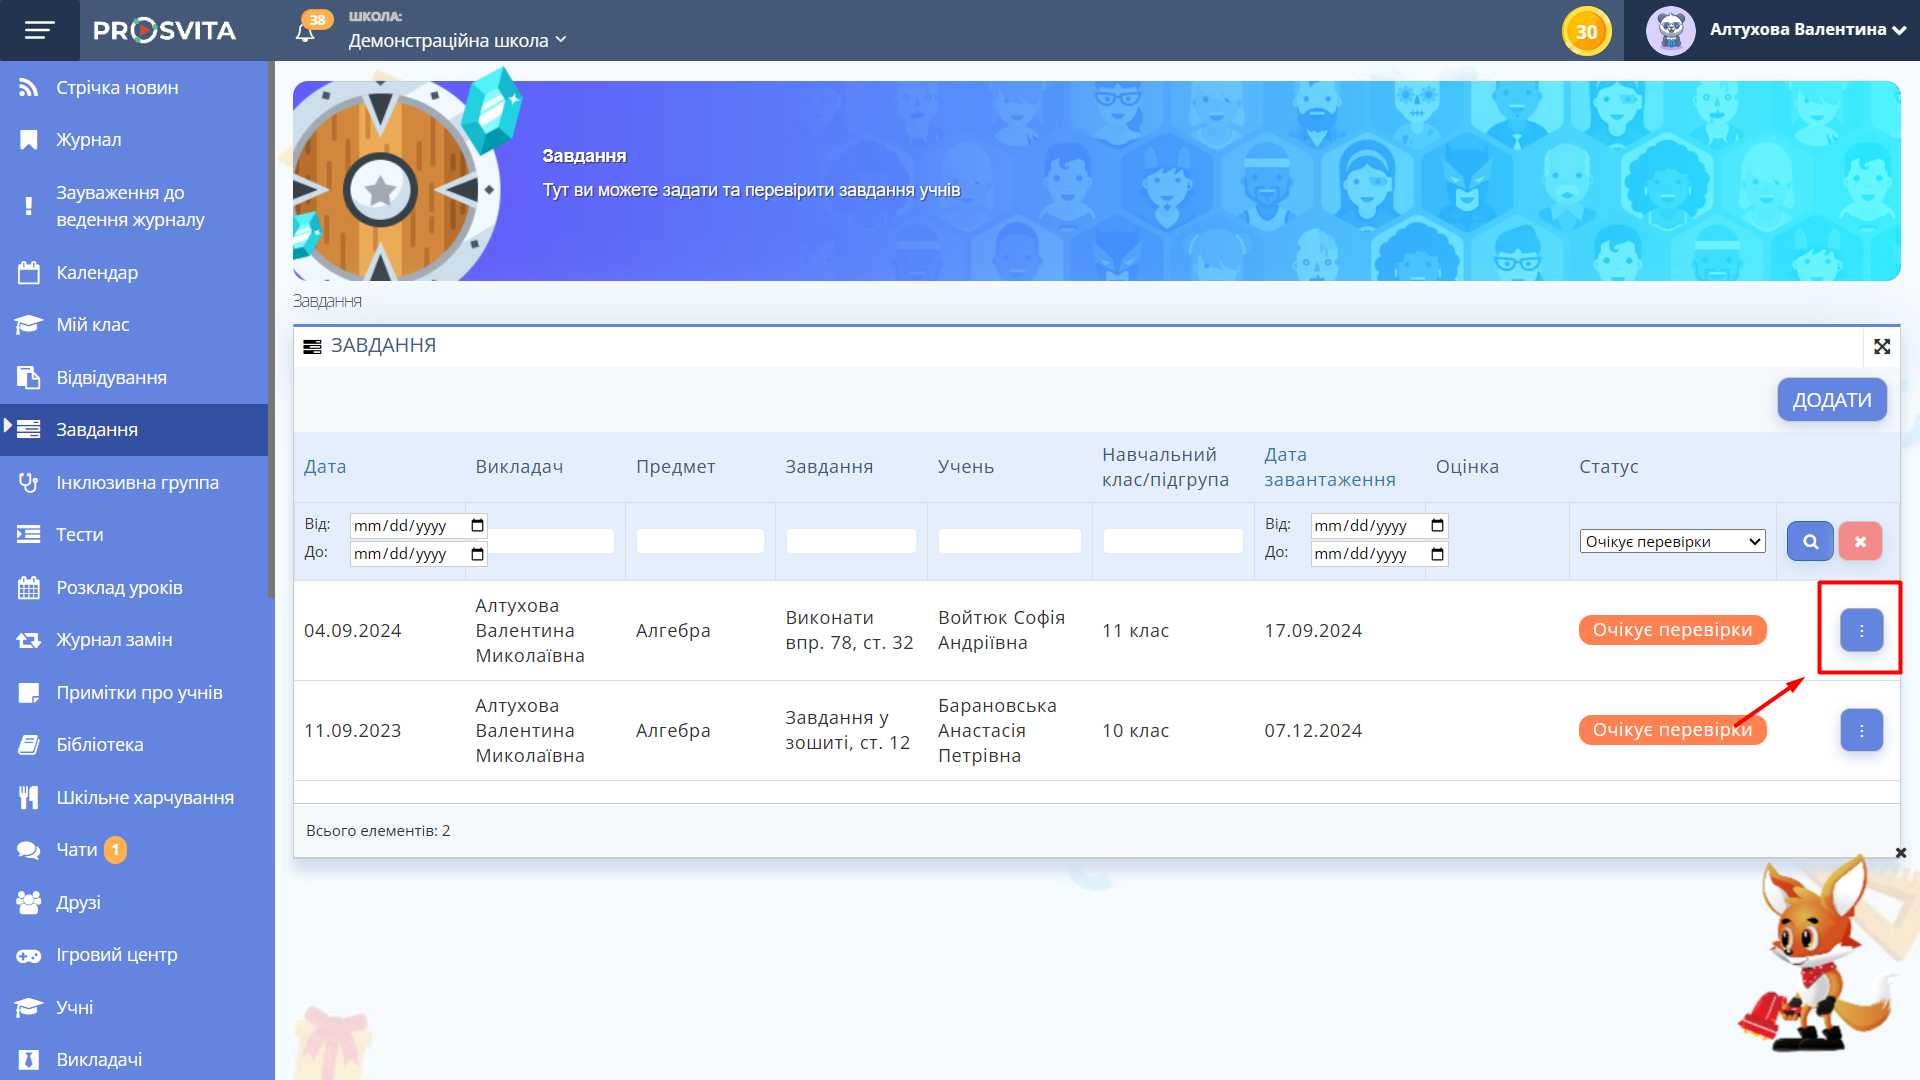Open three-dot menu for Барановська Анастасія row

point(1861,730)
